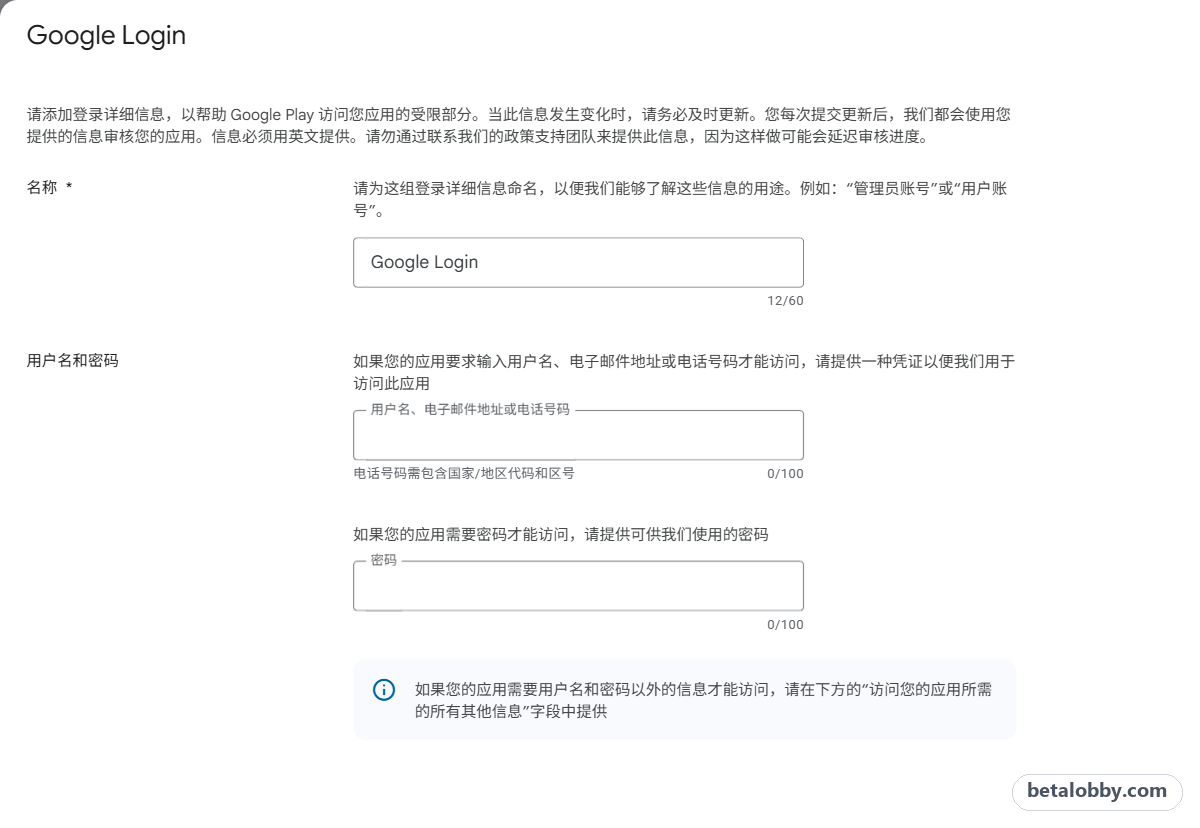The image size is (1200, 828).
Task: Select the "用户名和密码" section label
Action: [72, 360]
